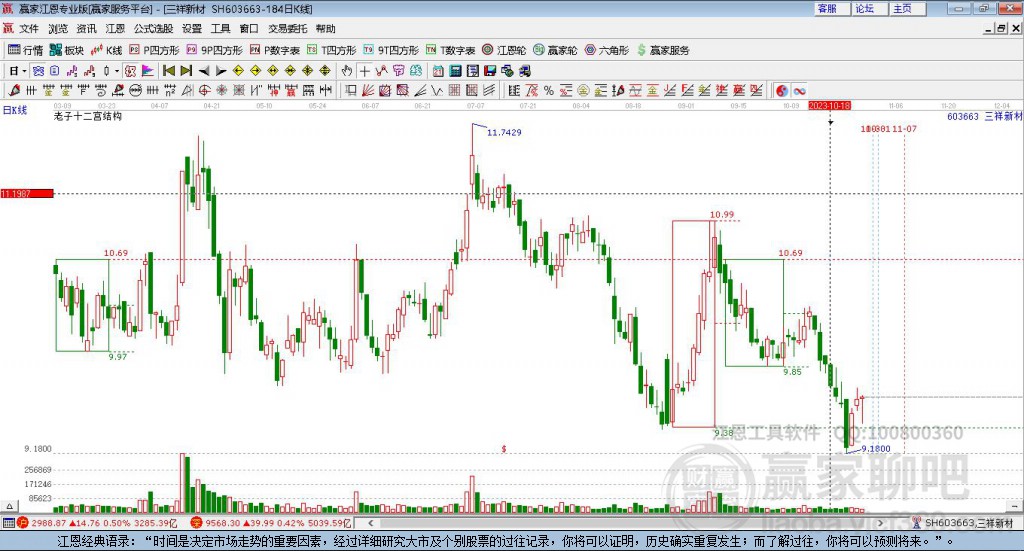
Task: Click the red-blue yin-yang icon
Action: tap(782, 91)
